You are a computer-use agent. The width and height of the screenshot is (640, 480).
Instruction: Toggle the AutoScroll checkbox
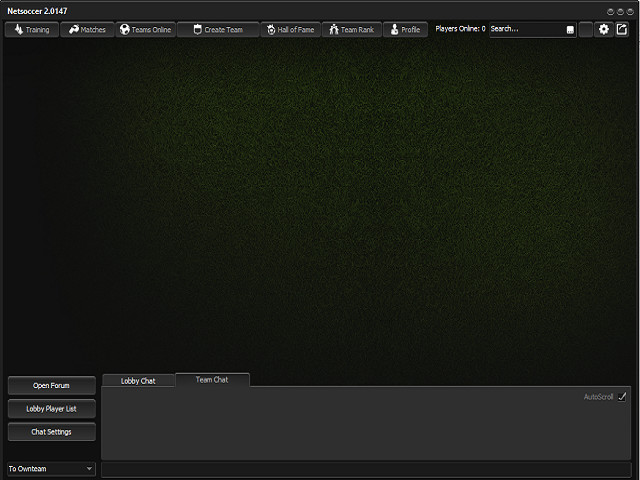pos(623,397)
